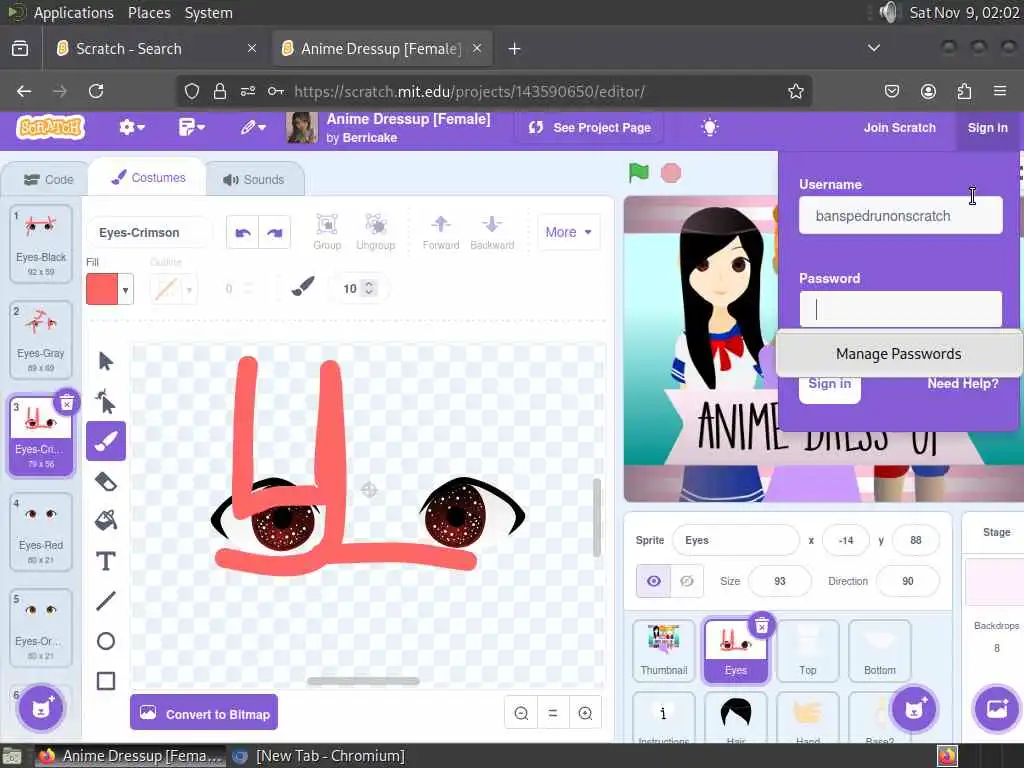
Task: Click the redo arrow
Action: tap(275, 232)
